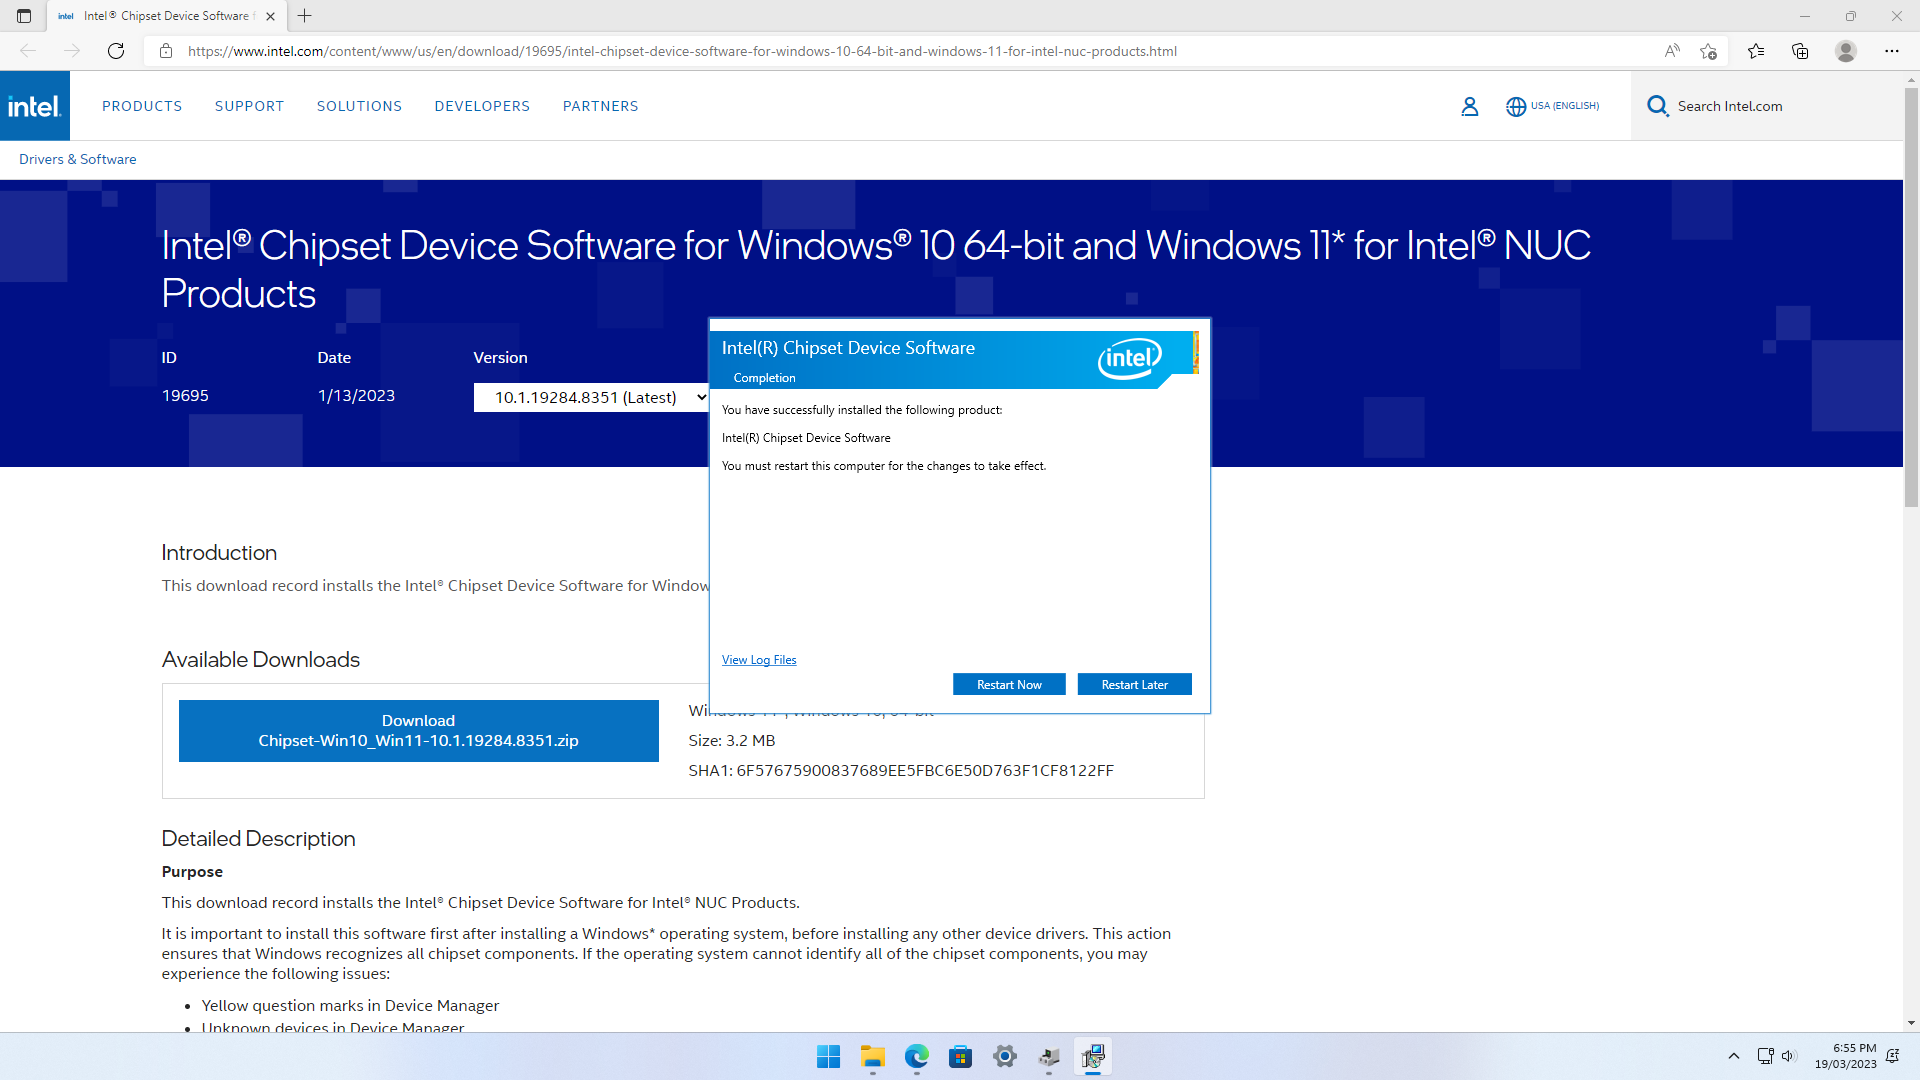Click the Intel.com search magnifier icon
This screenshot has height=1080, width=1920.
coord(1657,106)
